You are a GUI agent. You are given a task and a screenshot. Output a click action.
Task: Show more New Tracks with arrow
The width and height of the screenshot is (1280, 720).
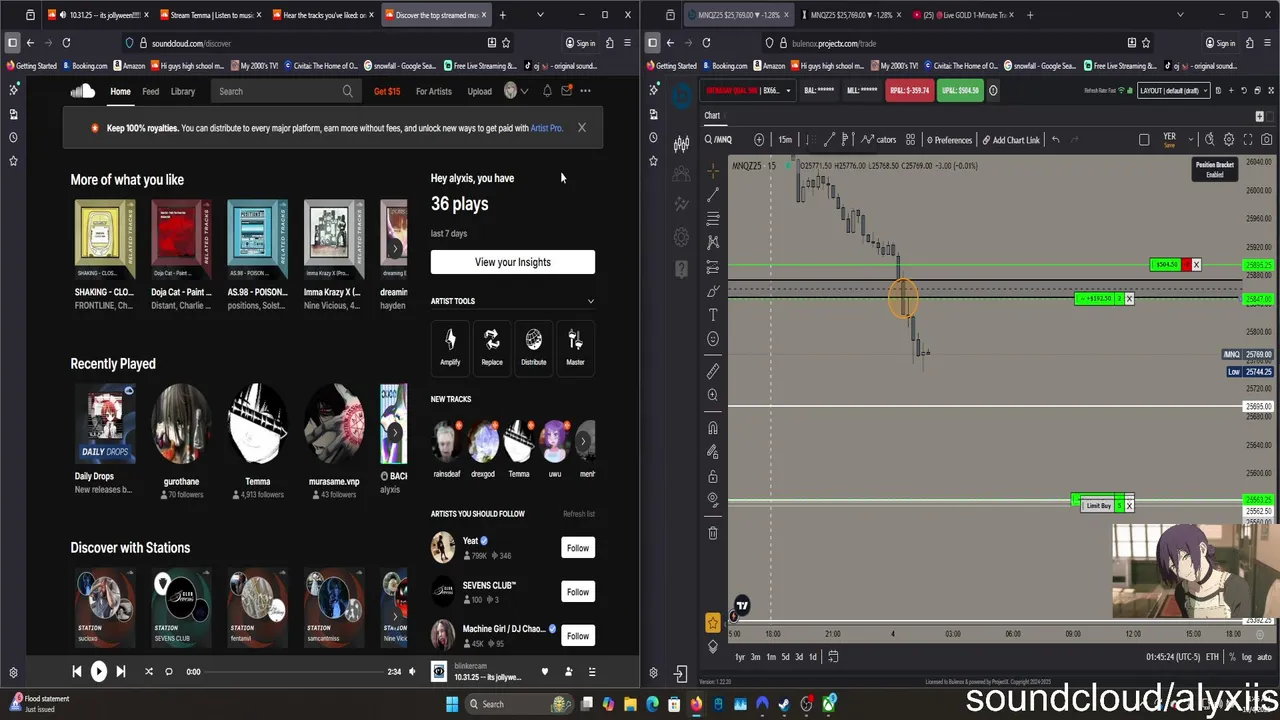click(584, 441)
